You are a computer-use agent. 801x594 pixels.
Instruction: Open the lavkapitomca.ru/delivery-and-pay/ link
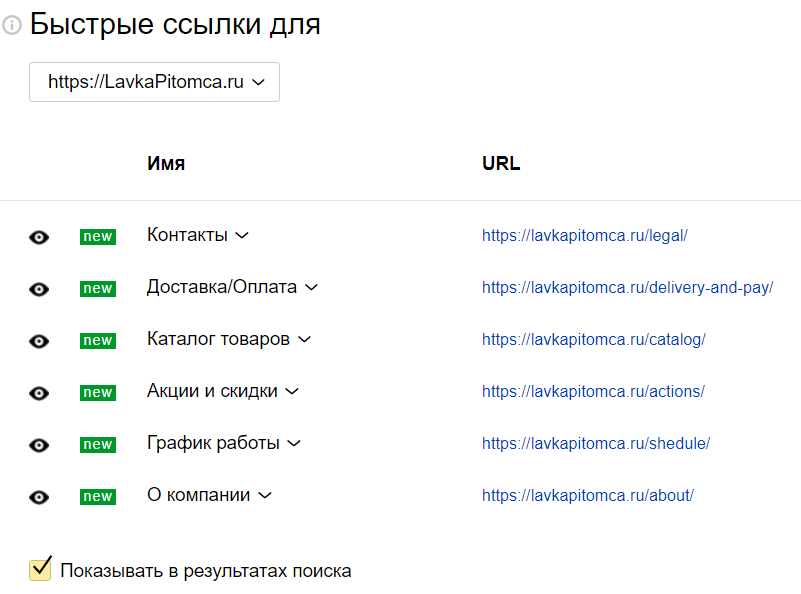[x=627, y=288]
